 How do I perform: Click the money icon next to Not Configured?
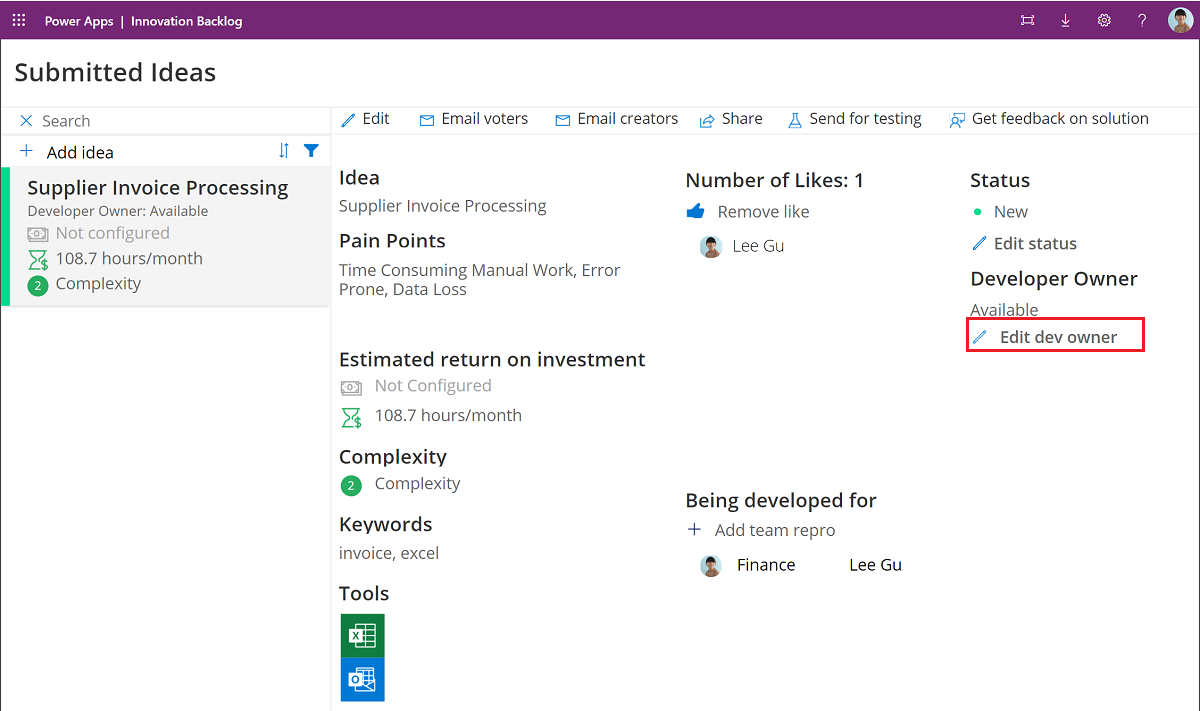point(351,387)
